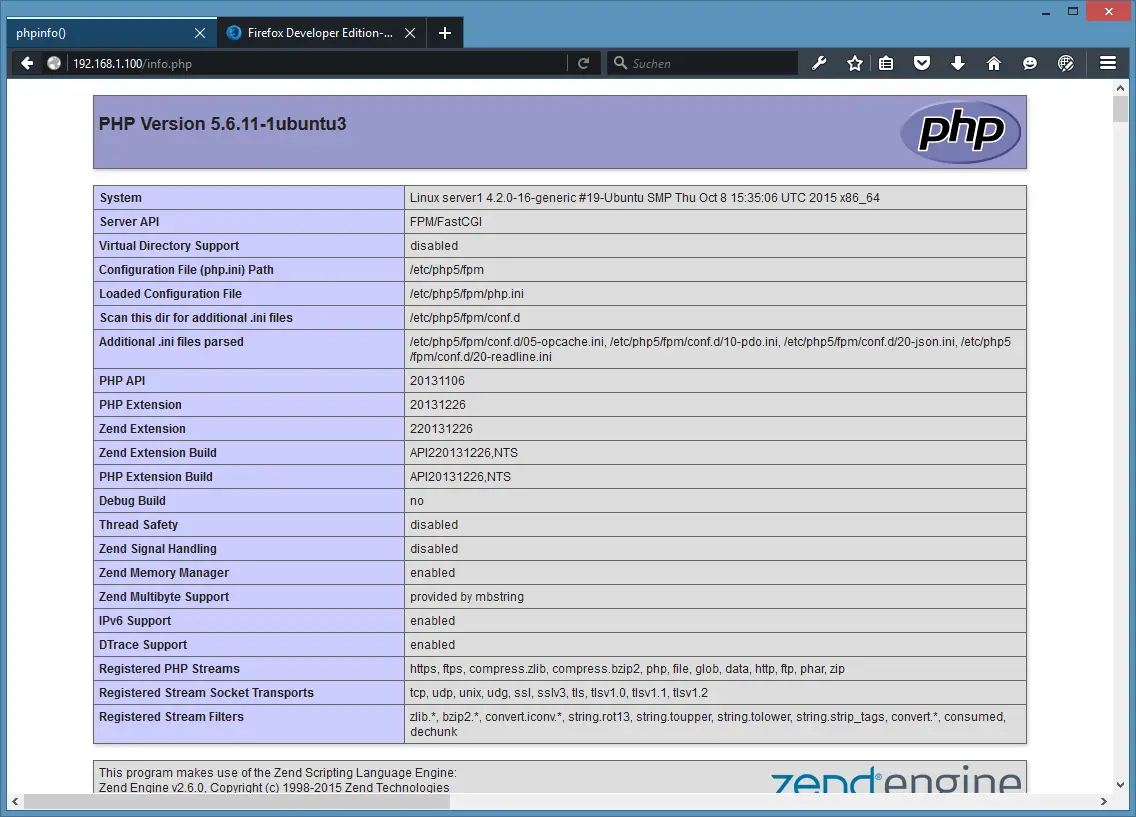Click the WebIDE globe icon
This screenshot has height=817, width=1136.
point(1066,64)
